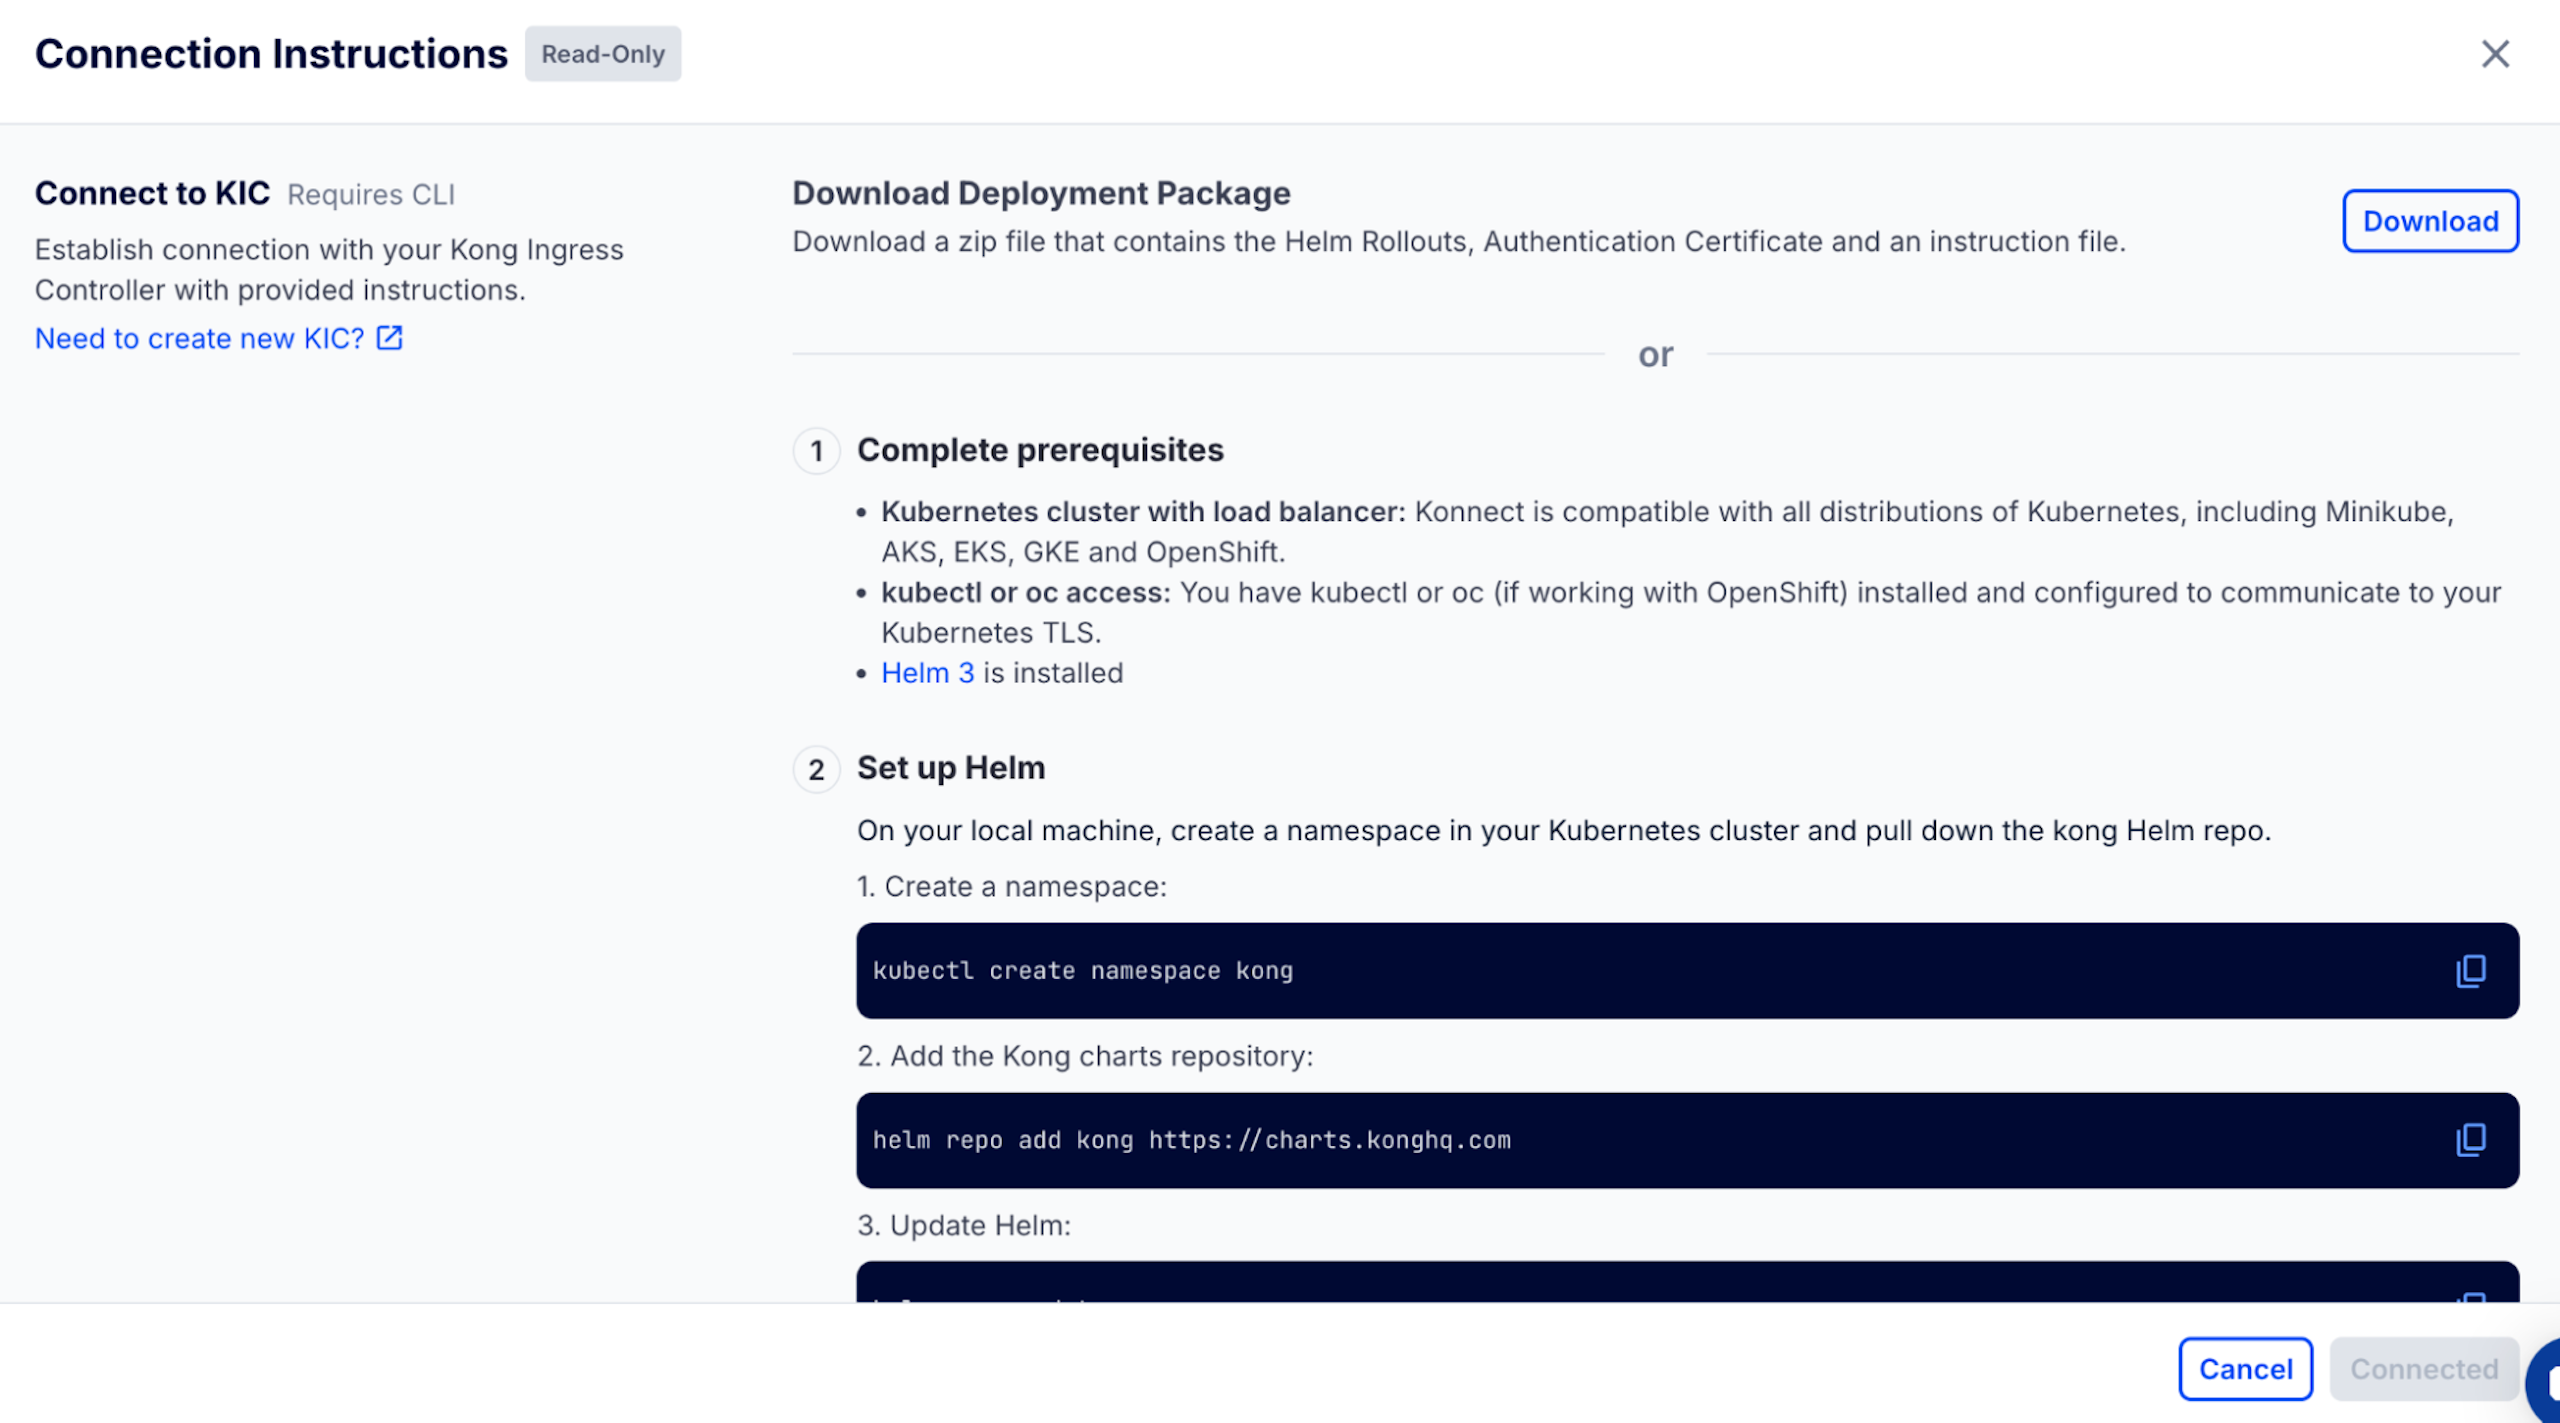Copy the kubectl create namespace command
2560x1423 pixels.
tap(2470, 970)
